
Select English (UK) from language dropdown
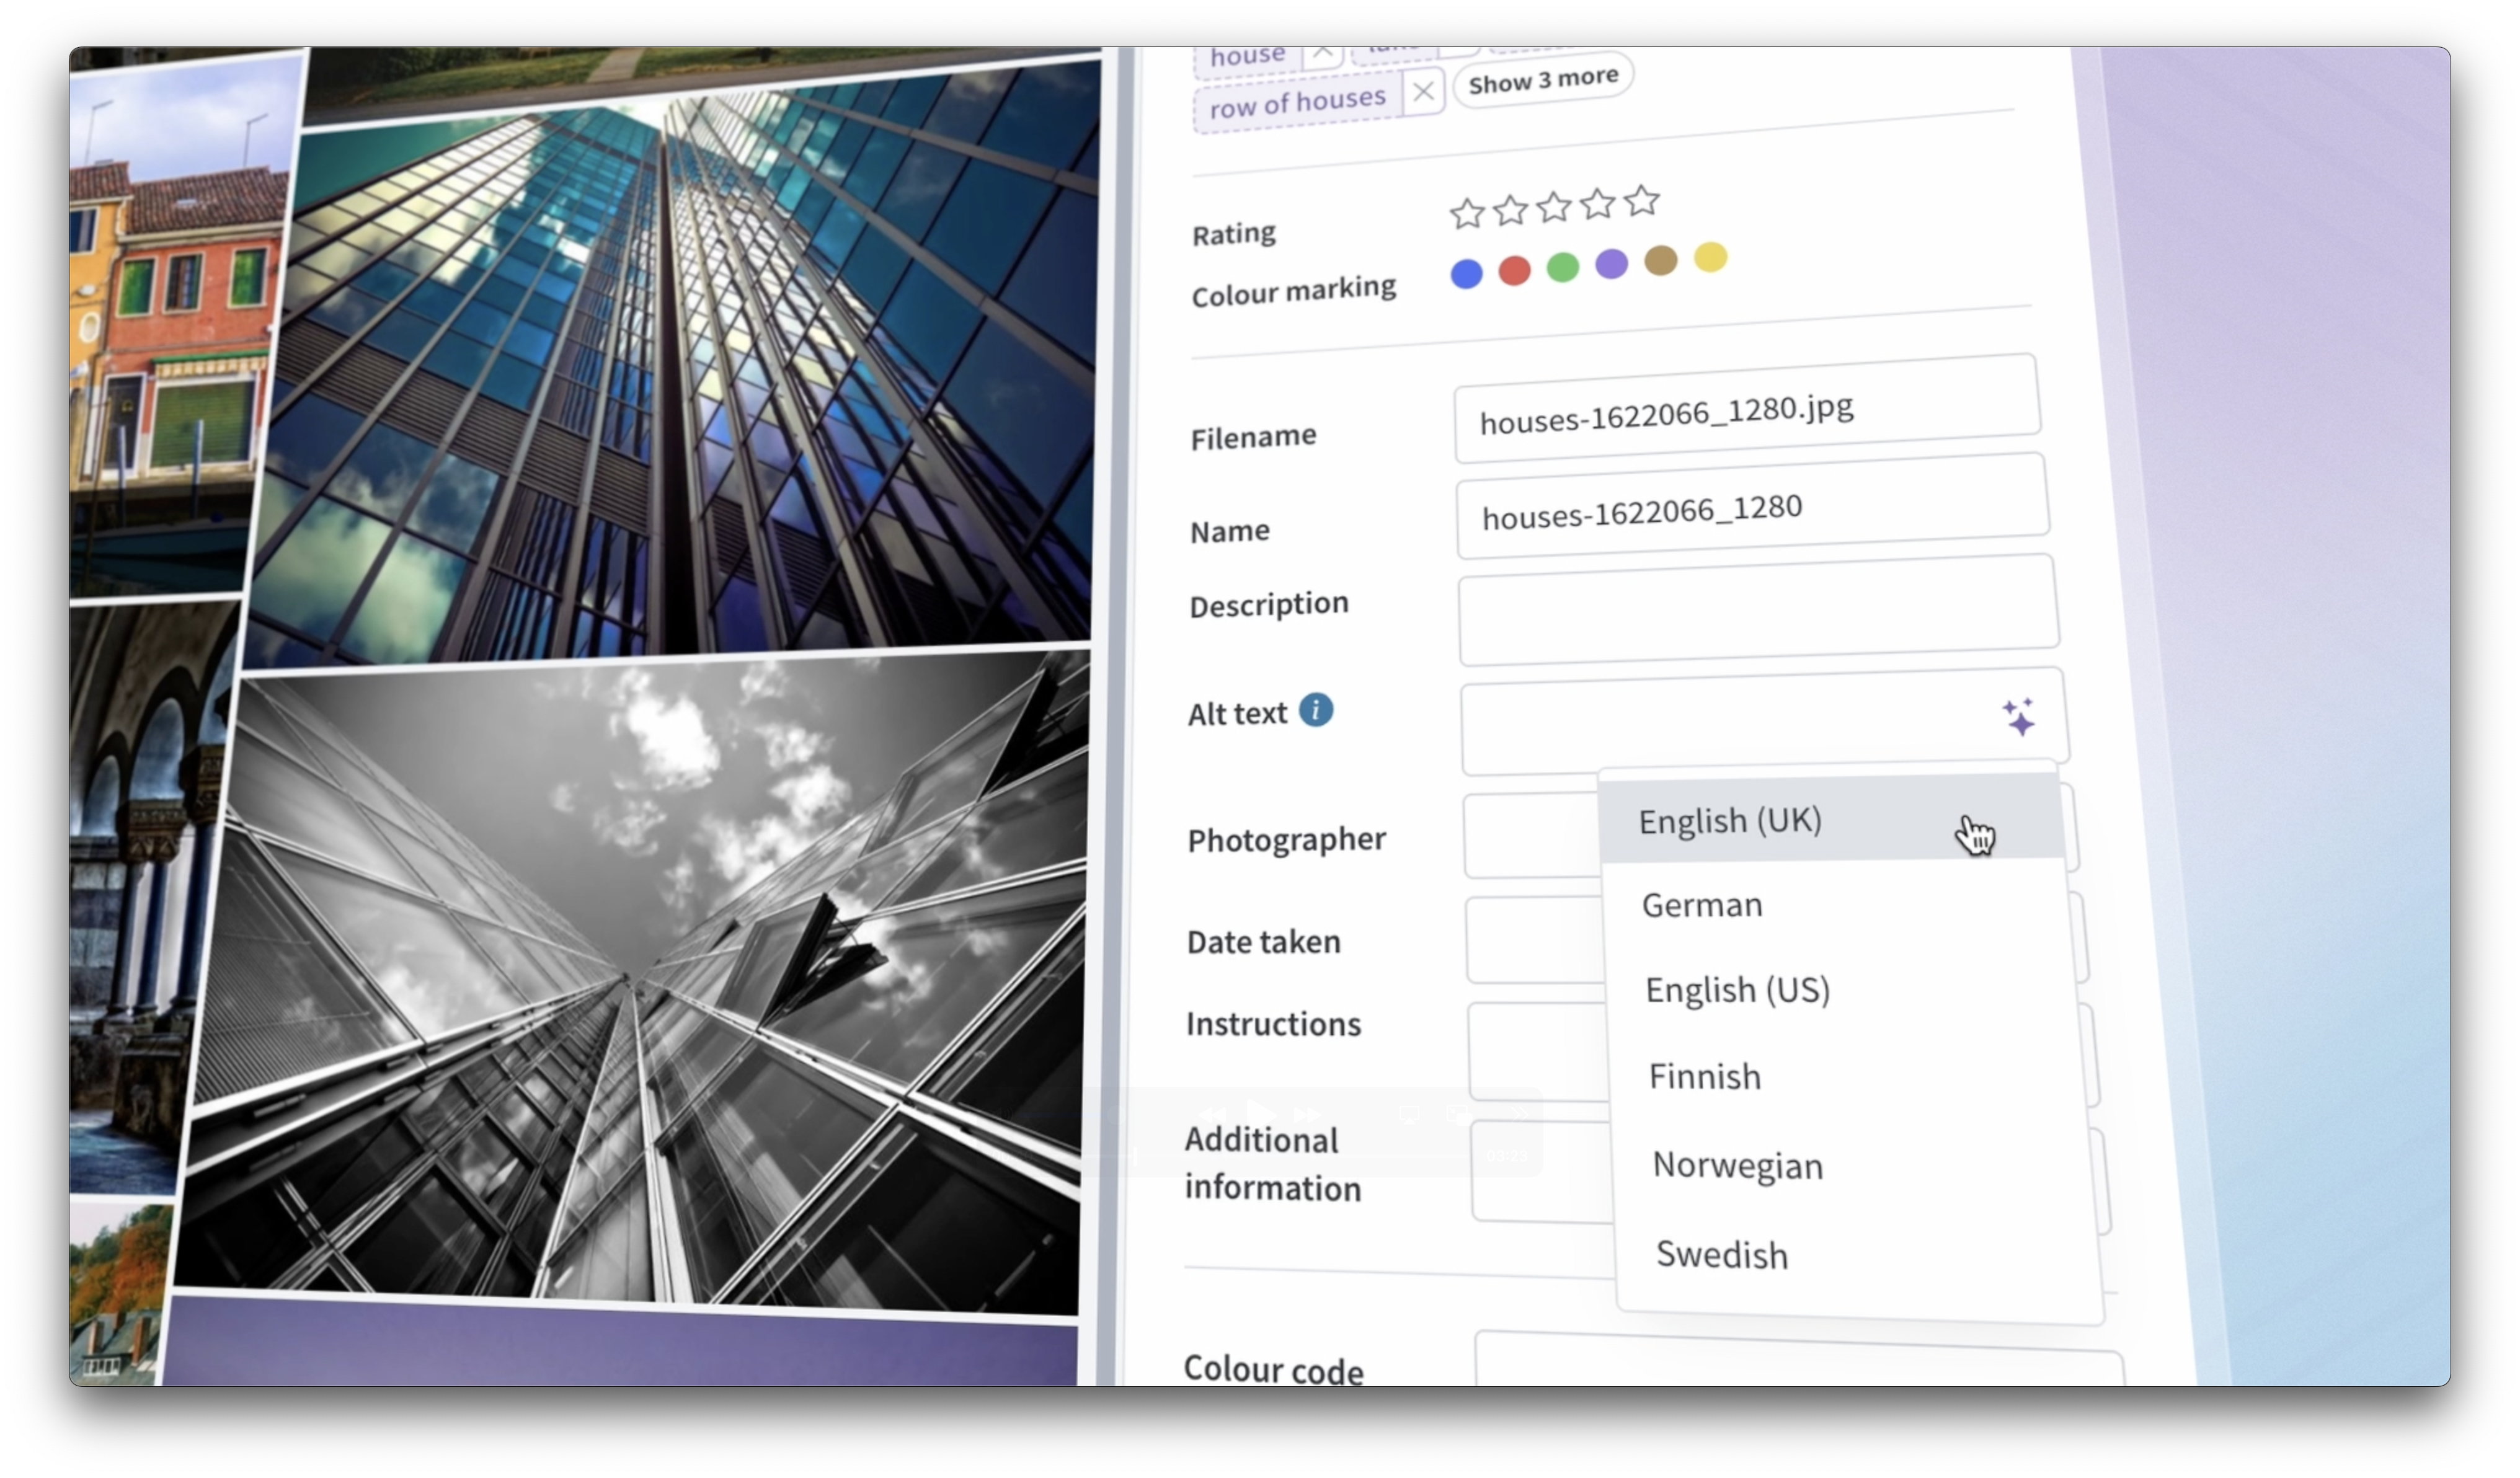(1730, 821)
